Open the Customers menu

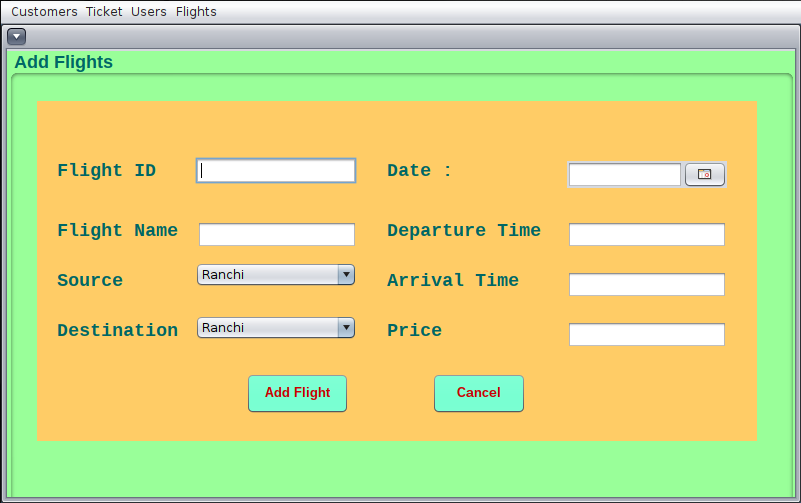[x=44, y=12]
